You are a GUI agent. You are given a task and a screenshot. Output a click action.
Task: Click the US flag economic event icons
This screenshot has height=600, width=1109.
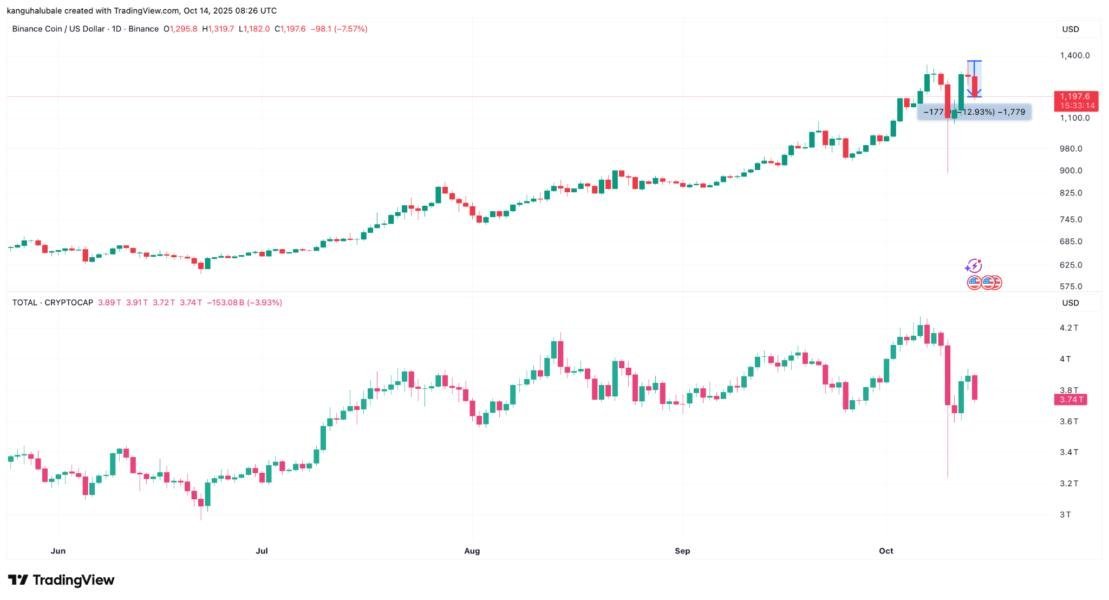click(x=983, y=283)
